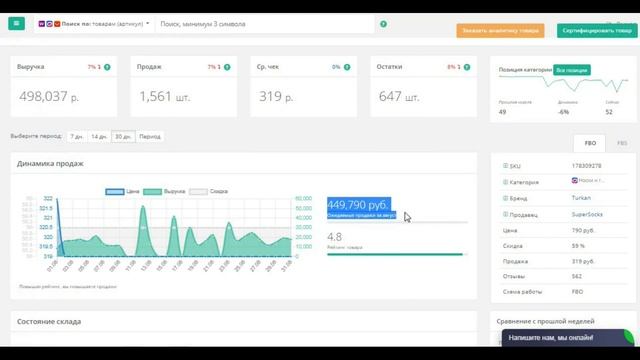Switch to the FBS tab
Screen dimensions: 640x360
point(622,143)
